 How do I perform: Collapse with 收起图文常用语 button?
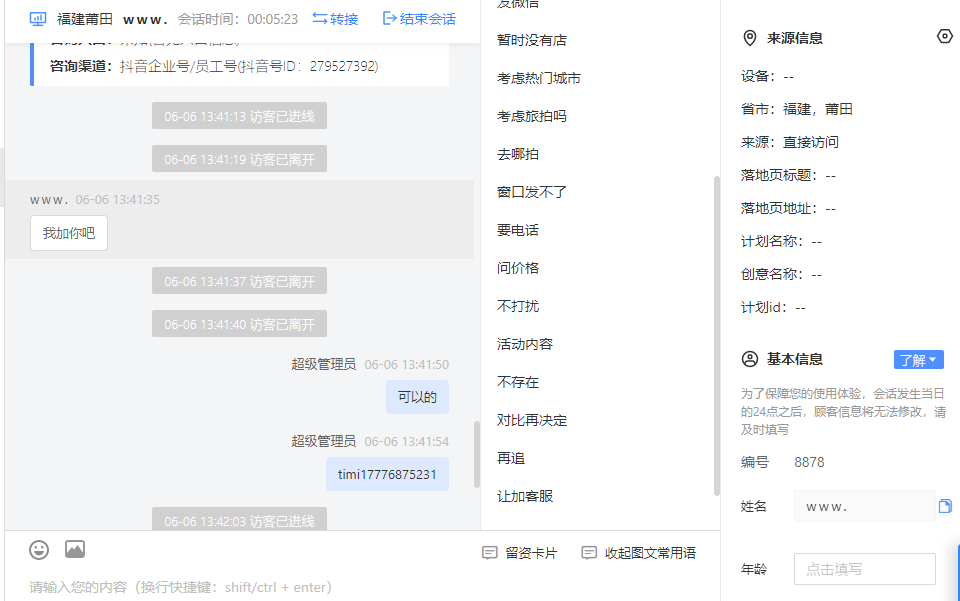(639, 553)
